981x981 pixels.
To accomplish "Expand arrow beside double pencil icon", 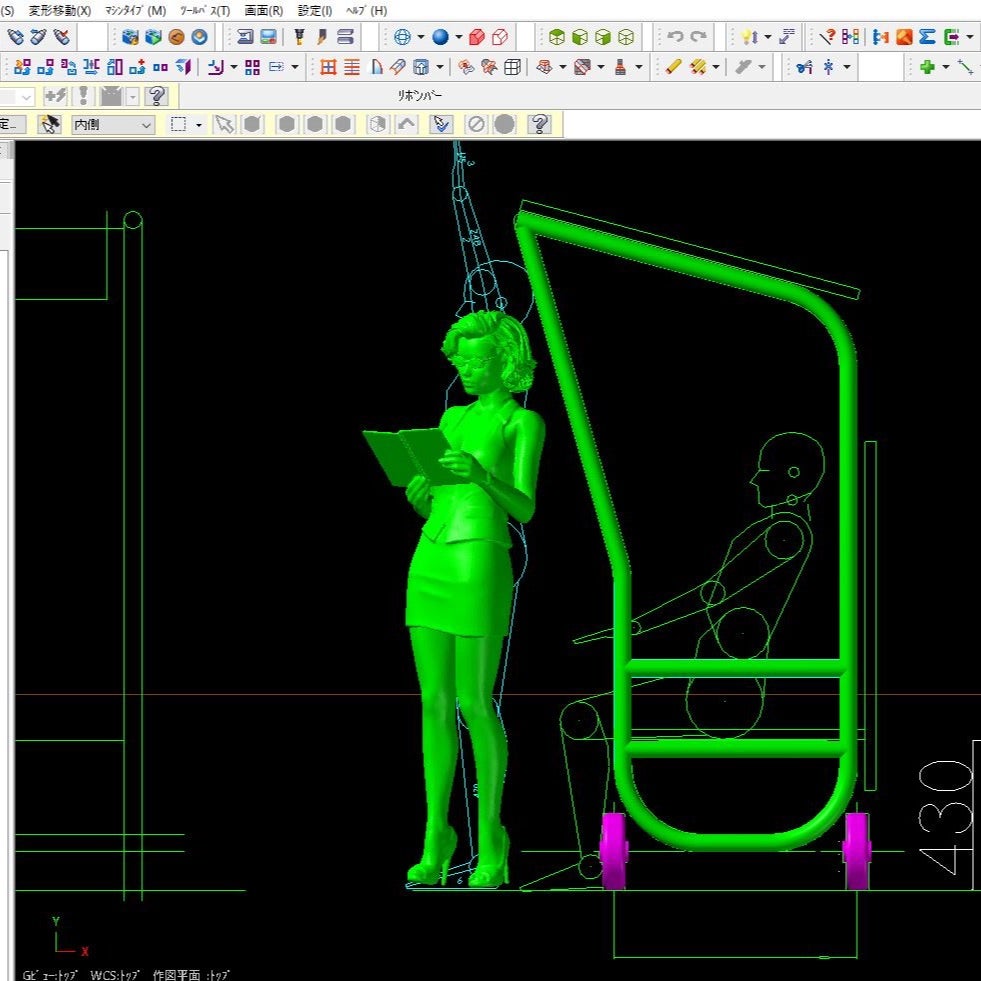I will pos(716,67).
